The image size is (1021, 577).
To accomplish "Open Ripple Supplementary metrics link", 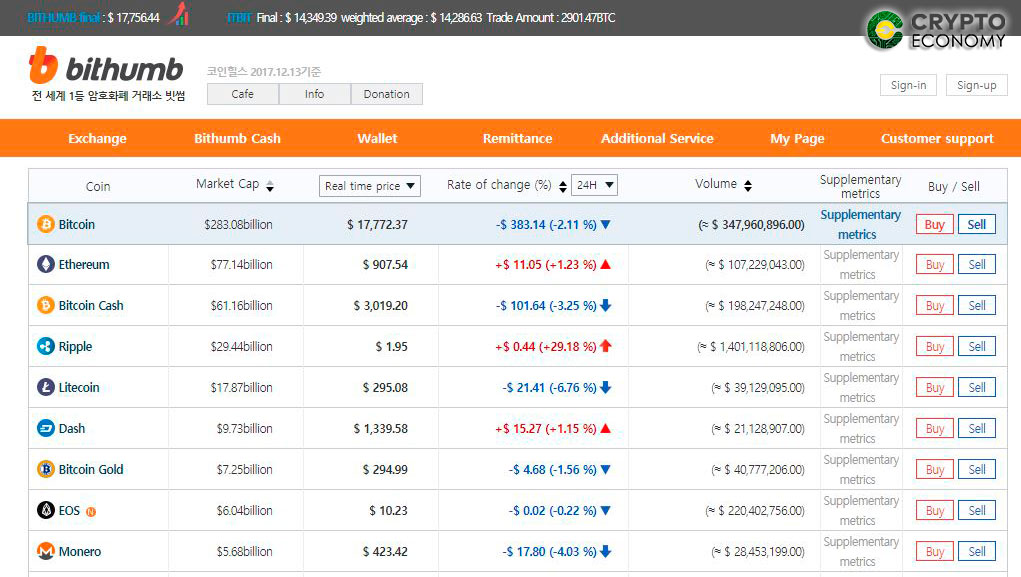I will click(860, 346).
